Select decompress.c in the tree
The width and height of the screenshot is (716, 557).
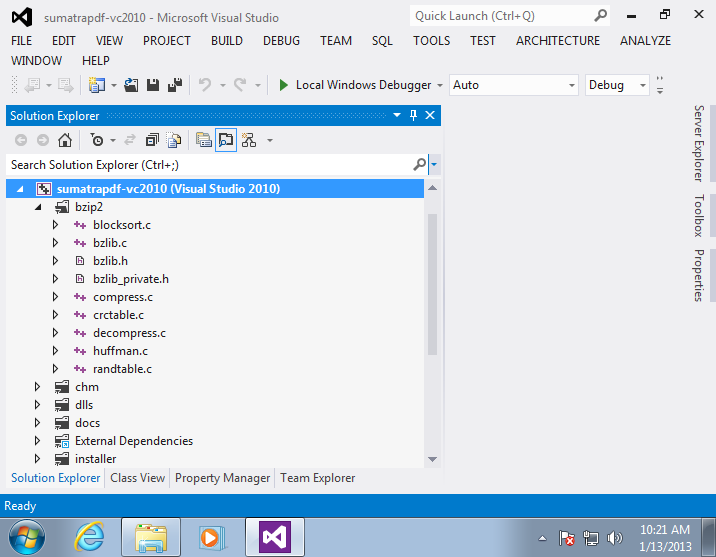pyautogui.click(x=129, y=333)
